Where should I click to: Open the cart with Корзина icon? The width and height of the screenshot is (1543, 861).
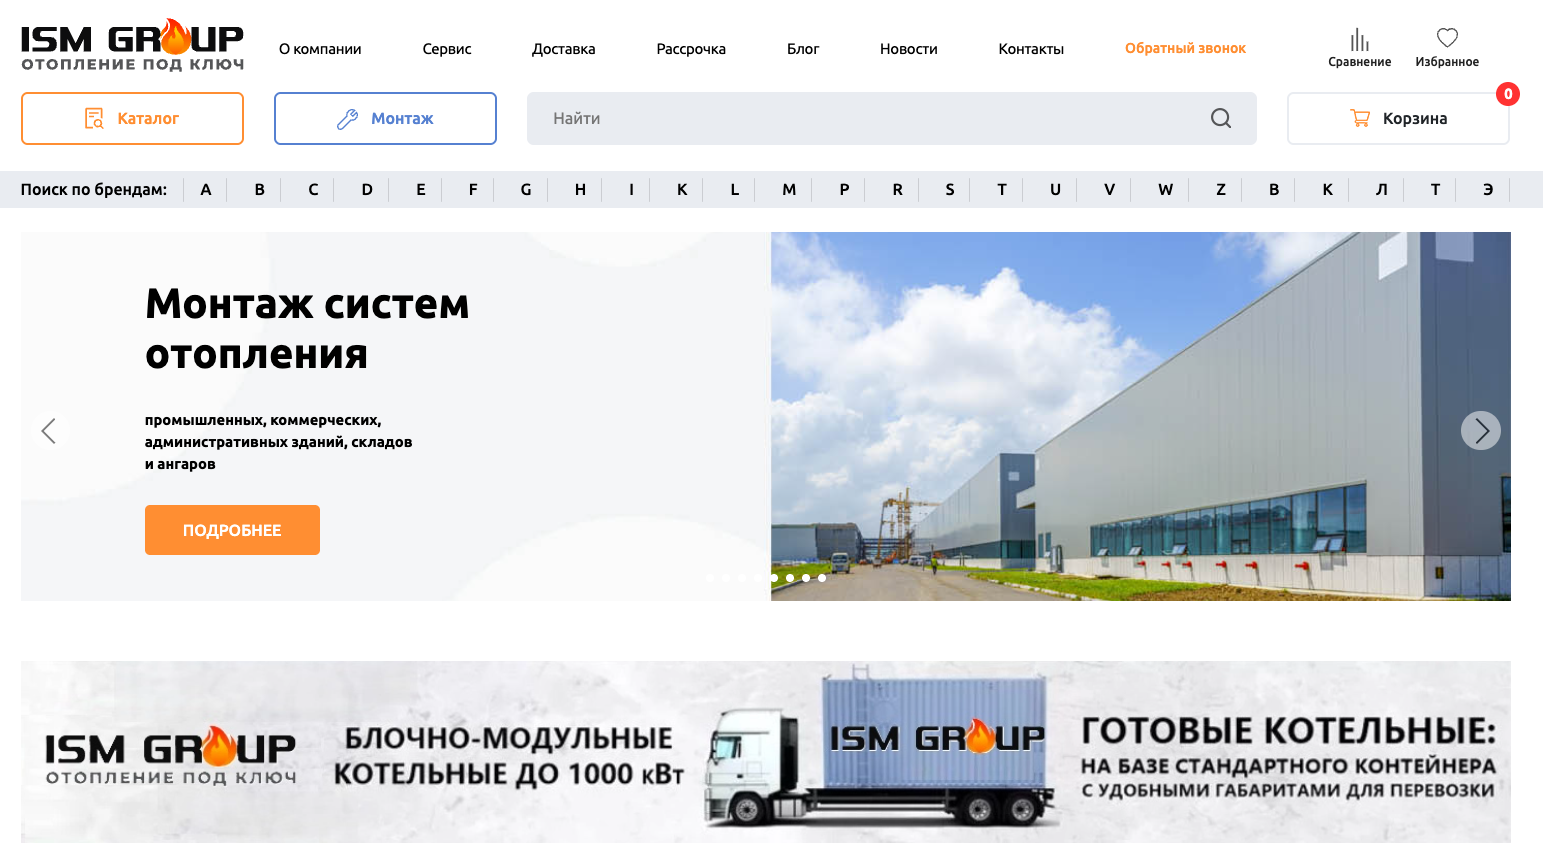tap(1397, 118)
